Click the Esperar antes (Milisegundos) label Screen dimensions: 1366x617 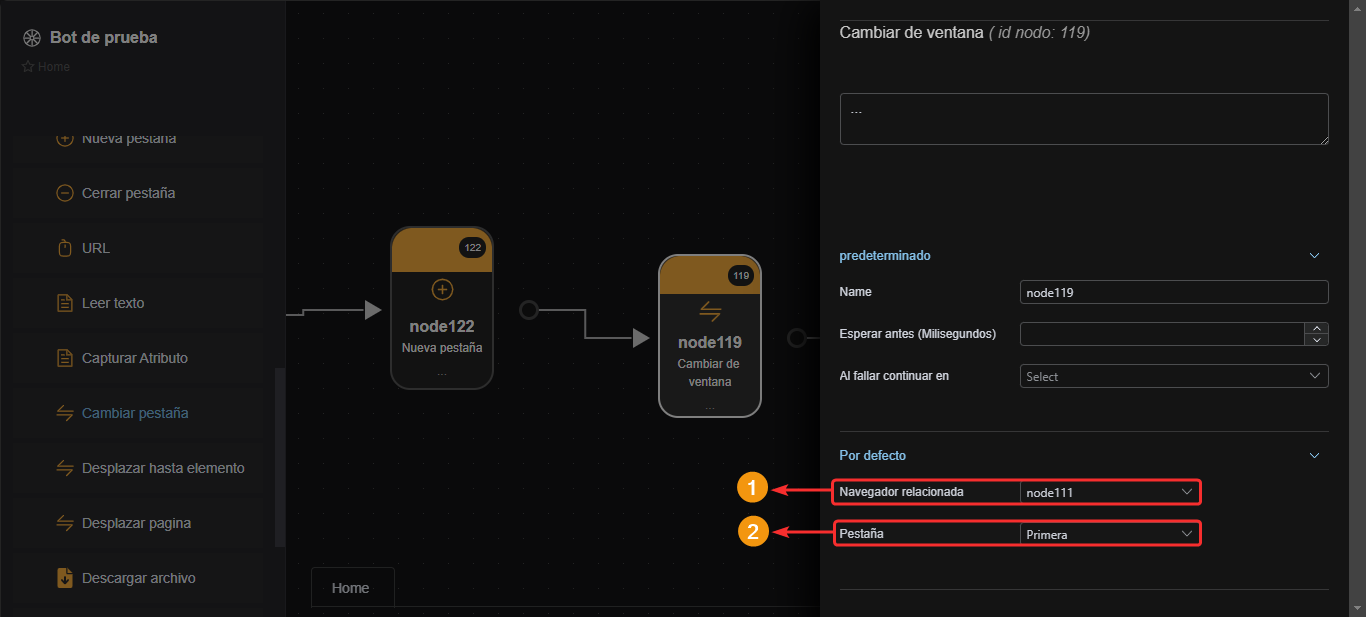pyautogui.click(x=918, y=334)
